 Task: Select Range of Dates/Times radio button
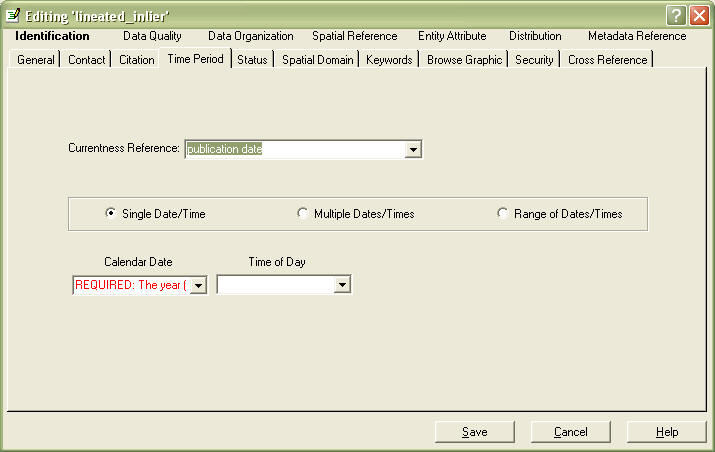[503, 214]
